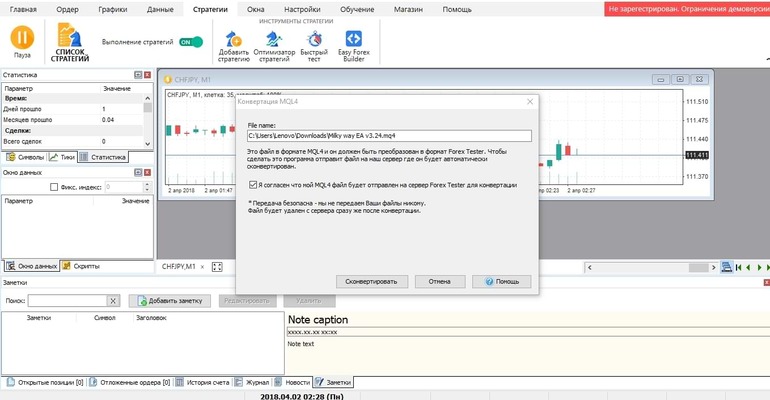Screen dimensions: 770x400
Task: Click the fullscreen chart icon
Action: (217, 267)
